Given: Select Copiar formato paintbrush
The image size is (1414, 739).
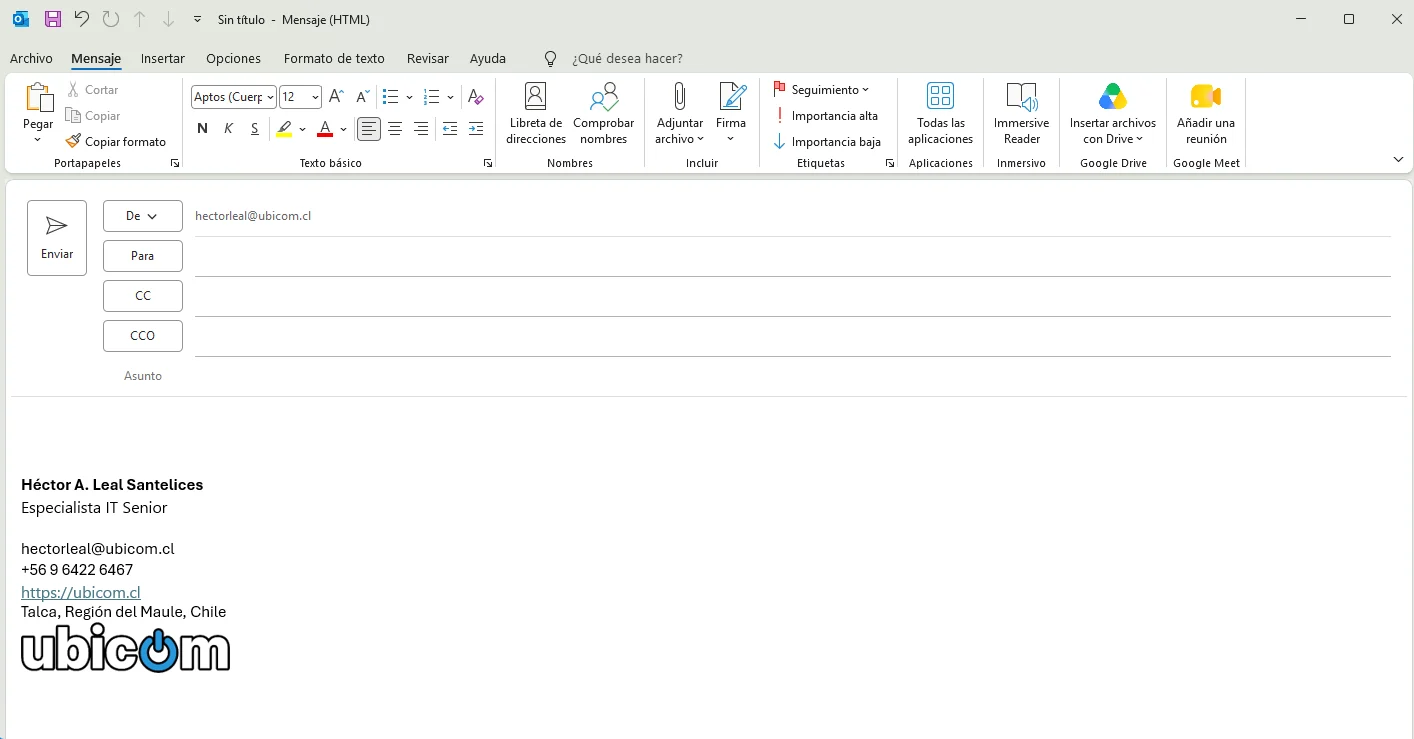Looking at the screenshot, I should pyautogui.click(x=116, y=142).
